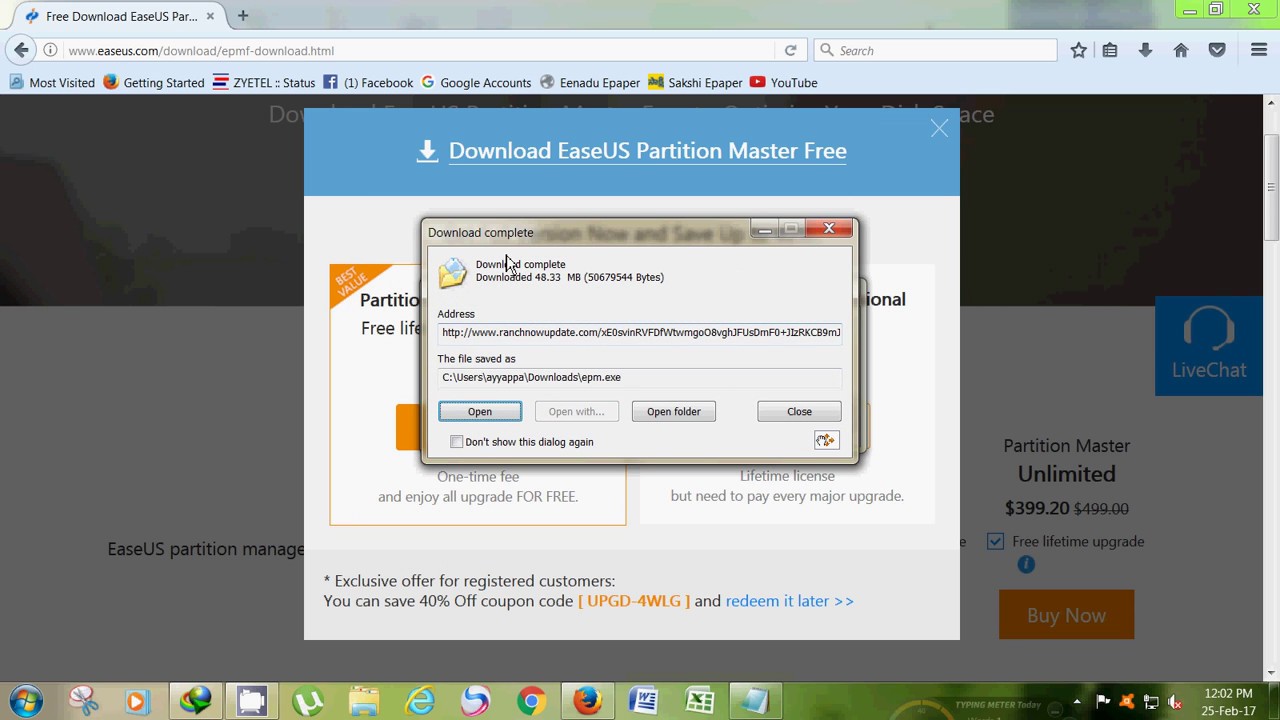Screen dimensions: 1280x720
Task: Open YouTube bookmark in bookmarks bar
Action: pyautogui.click(x=784, y=83)
